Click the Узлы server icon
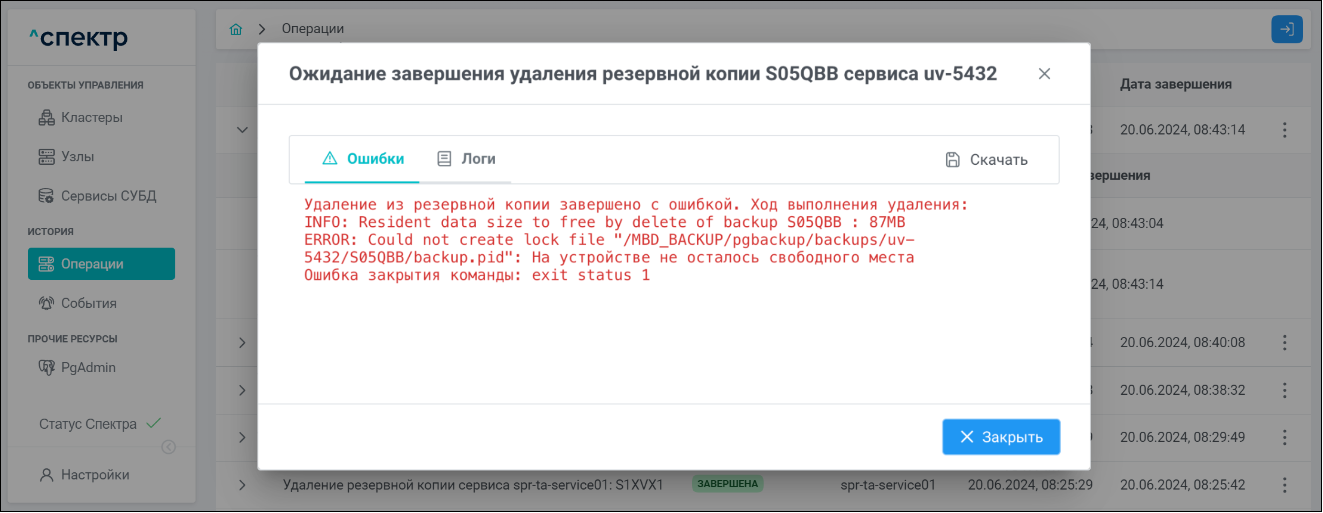Image resolution: width=1323 pixels, height=513 pixels. tap(46, 157)
